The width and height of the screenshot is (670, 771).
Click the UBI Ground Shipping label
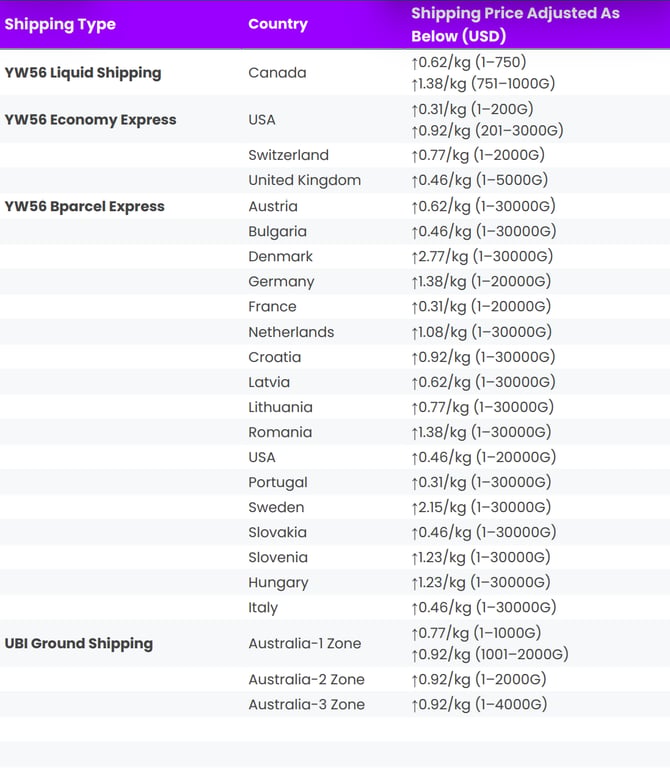tap(79, 643)
